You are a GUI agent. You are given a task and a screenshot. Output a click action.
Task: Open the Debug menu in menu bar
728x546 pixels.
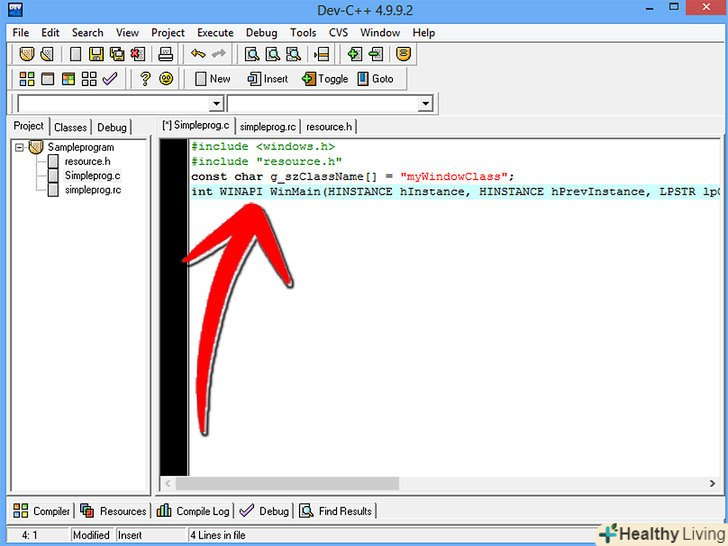[261, 32]
